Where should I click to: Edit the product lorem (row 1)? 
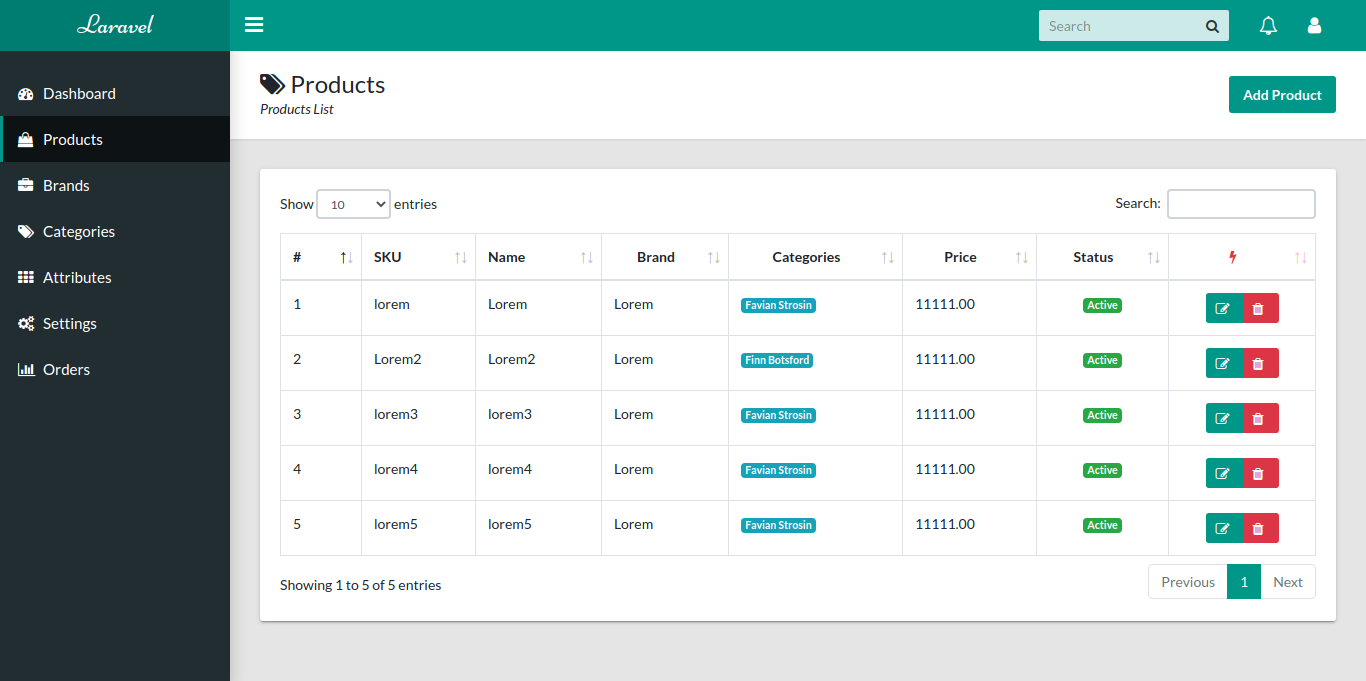pos(1224,308)
